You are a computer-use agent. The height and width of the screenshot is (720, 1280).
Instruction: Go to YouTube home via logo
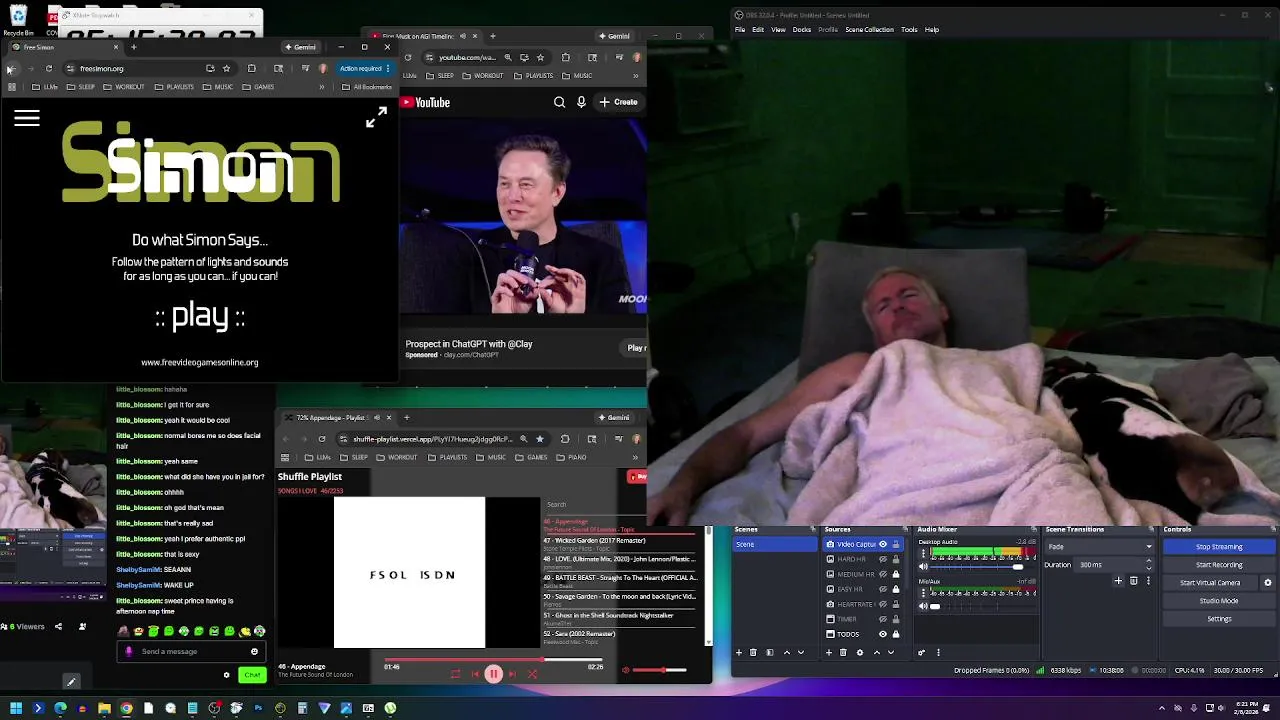tap(426, 102)
